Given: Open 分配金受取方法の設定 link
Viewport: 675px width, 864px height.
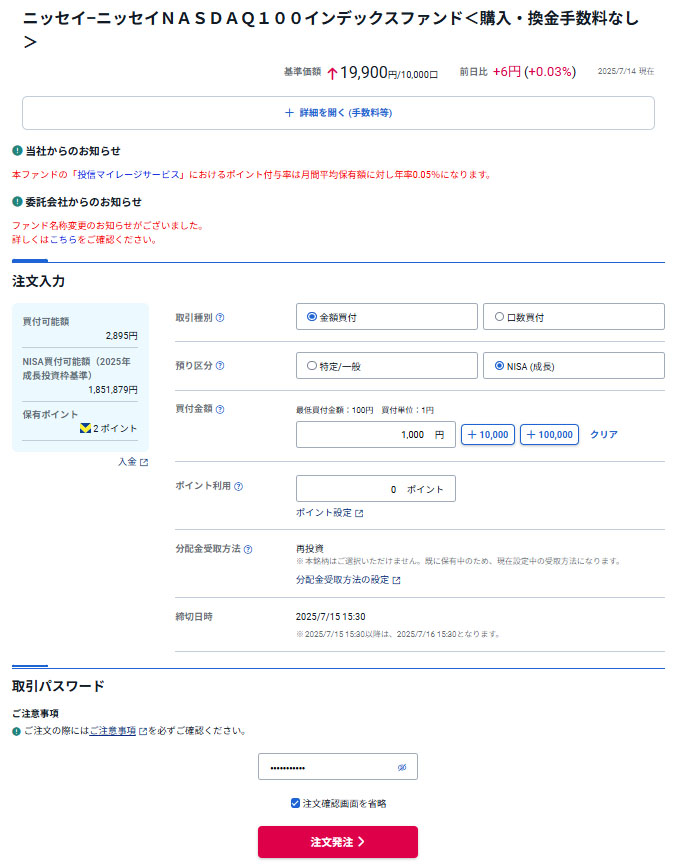Looking at the screenshot, I should coord(348,580).
